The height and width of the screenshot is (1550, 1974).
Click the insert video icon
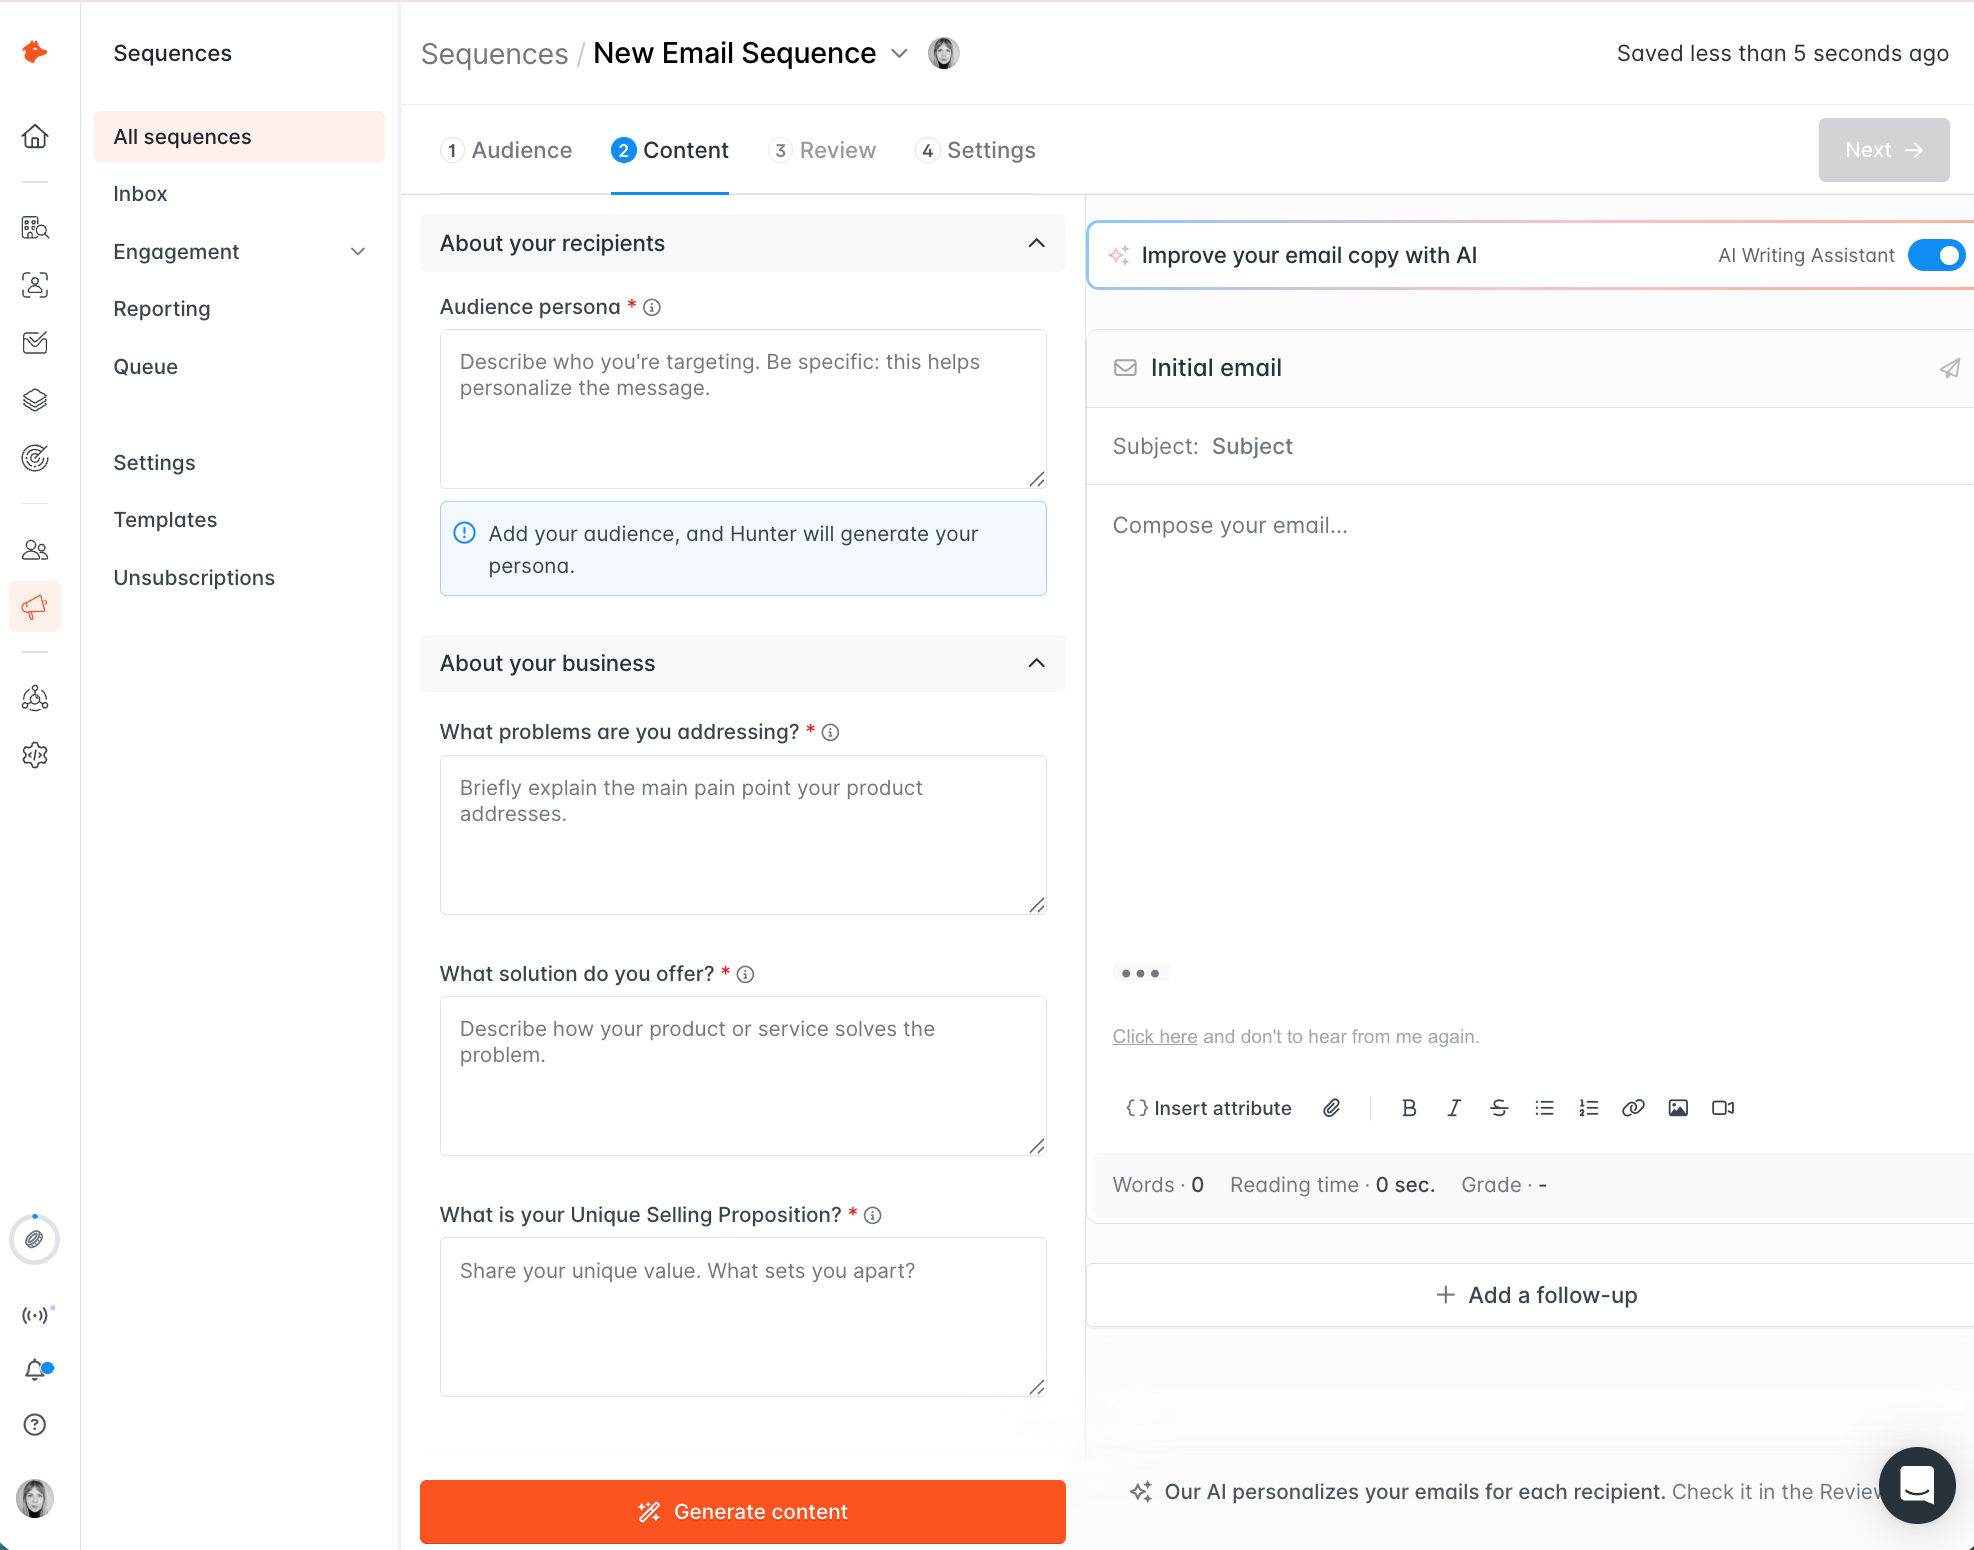[1723, 1108]
